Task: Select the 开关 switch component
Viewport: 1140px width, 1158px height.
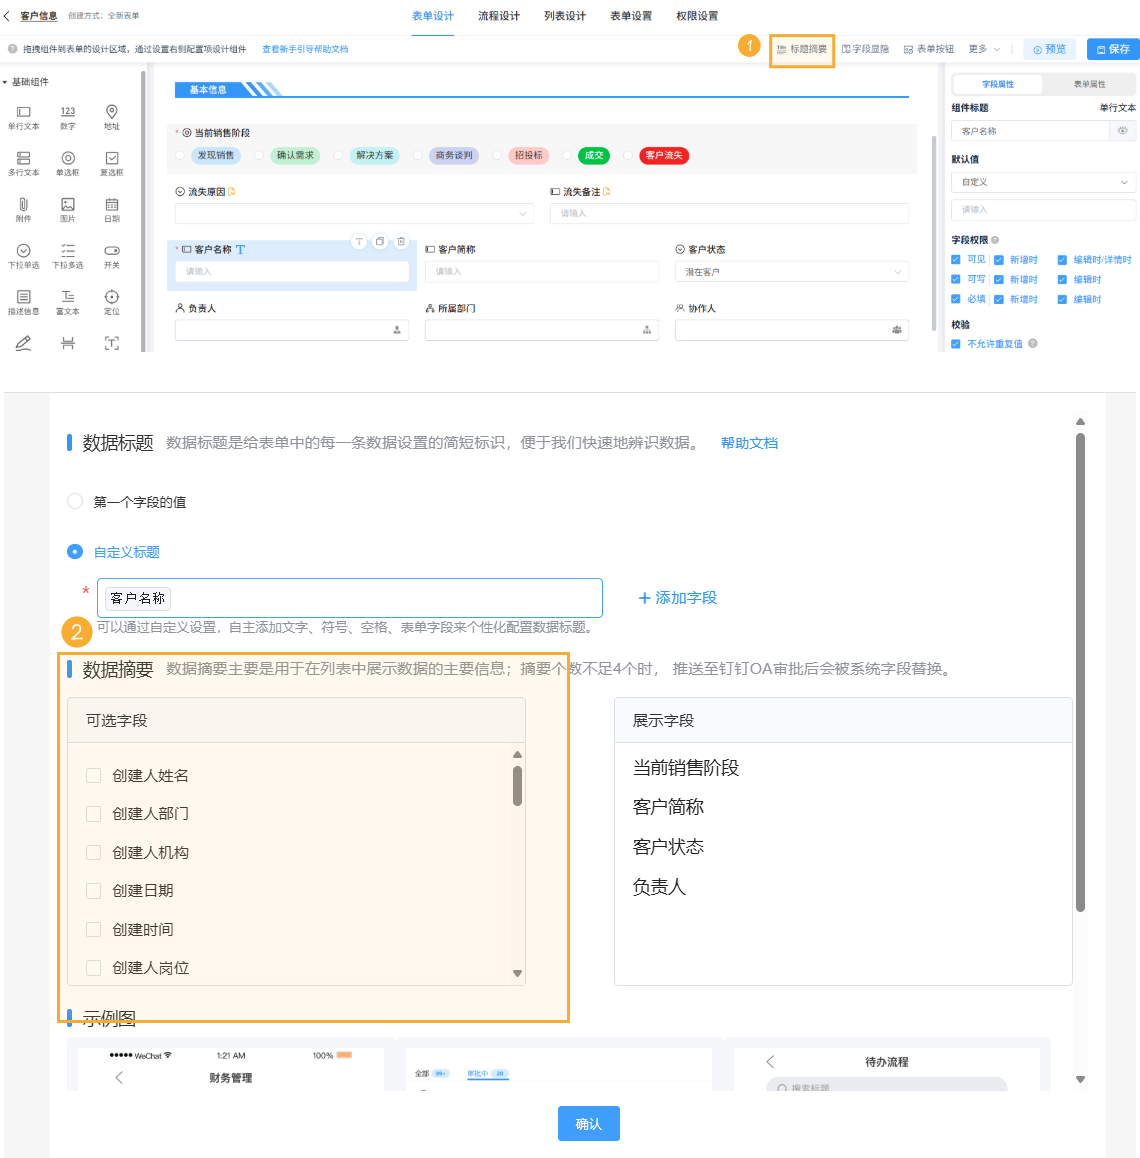Action: [x=111, y=255]
